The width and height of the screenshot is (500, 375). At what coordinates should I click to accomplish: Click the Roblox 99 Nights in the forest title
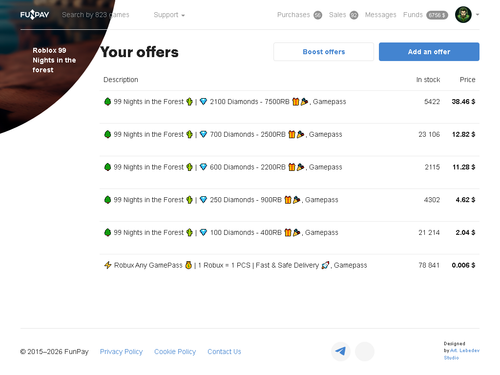(54, 60)
